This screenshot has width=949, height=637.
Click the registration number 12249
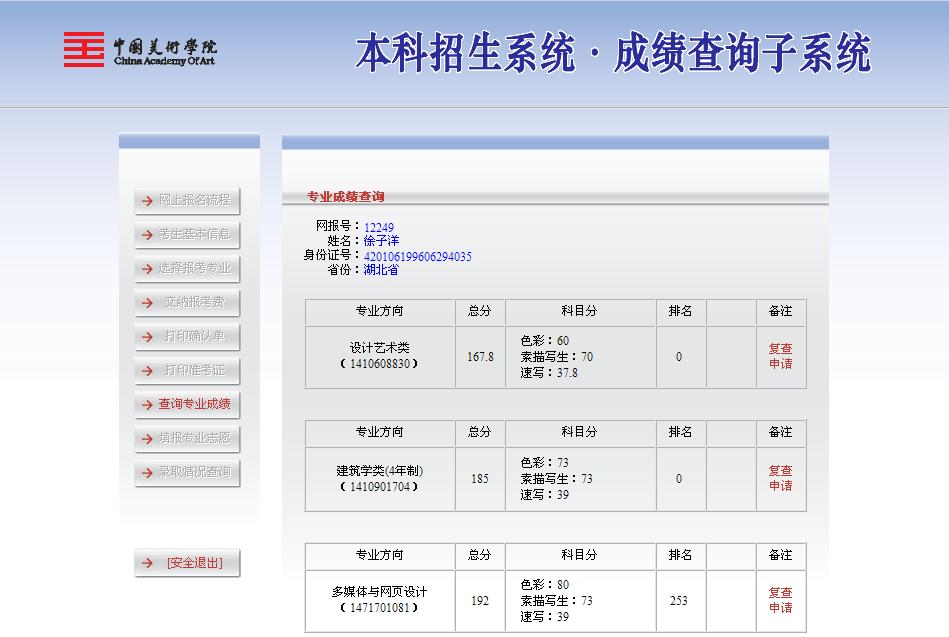[379, 227]
